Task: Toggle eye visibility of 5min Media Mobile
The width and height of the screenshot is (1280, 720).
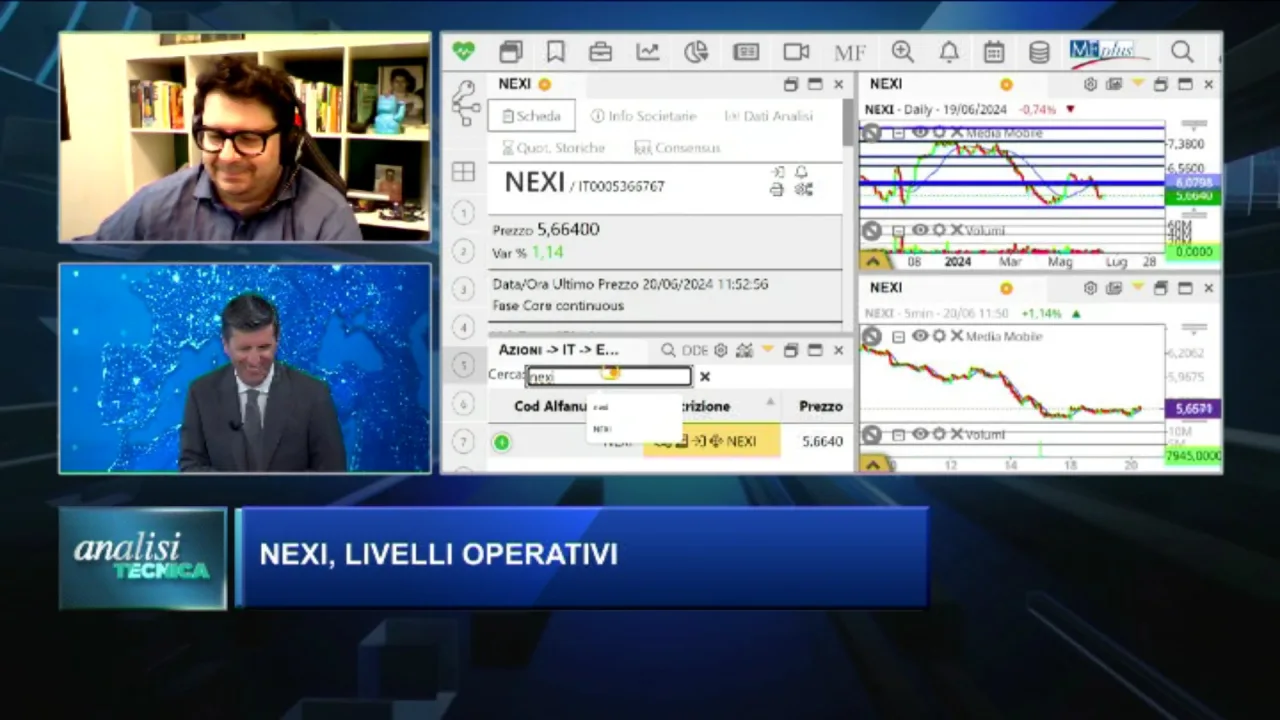Action: [x=920, y=336]
